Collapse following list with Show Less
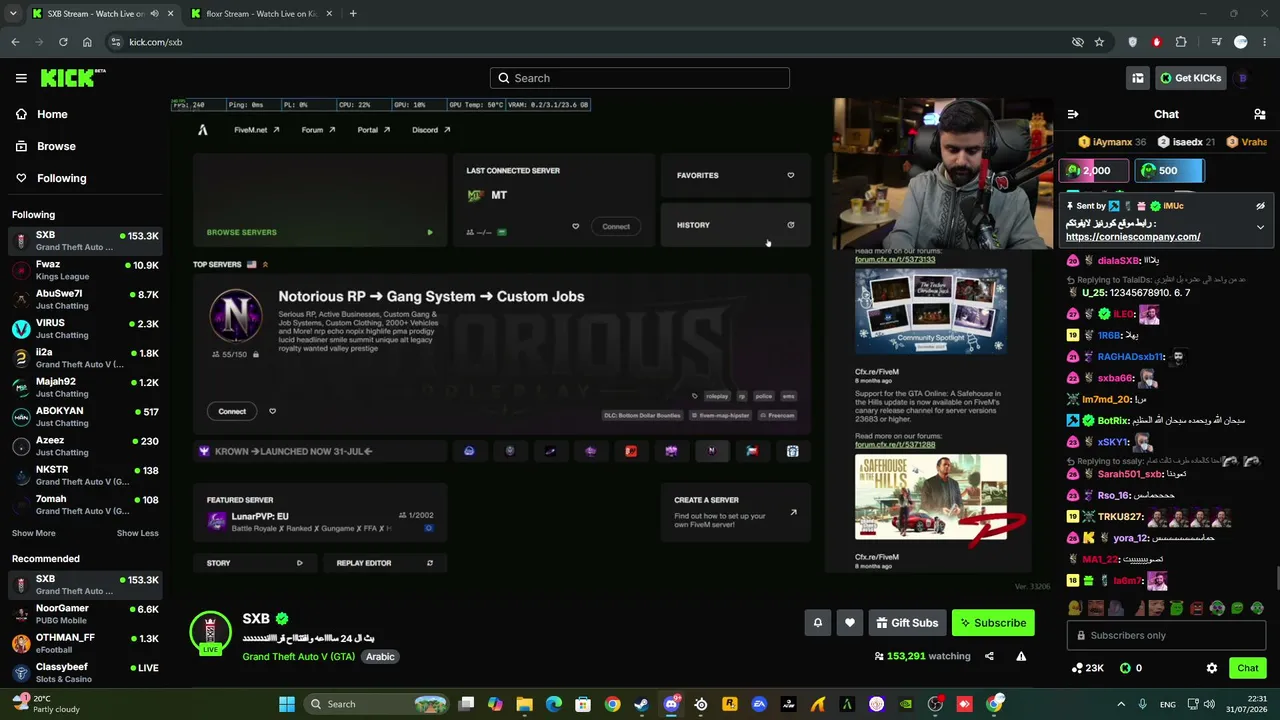Viewport: 1280px width, 720px height. (x=138, y=533)
